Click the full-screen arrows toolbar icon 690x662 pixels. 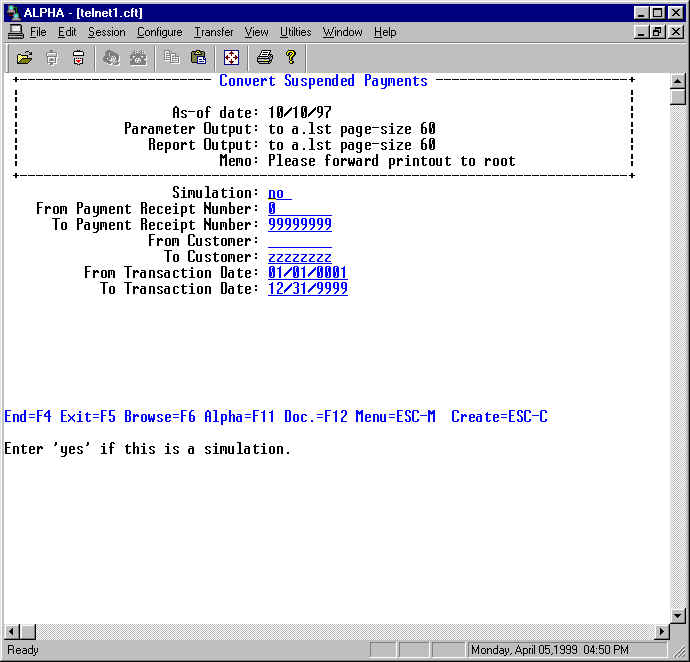[x=231, y=58]
